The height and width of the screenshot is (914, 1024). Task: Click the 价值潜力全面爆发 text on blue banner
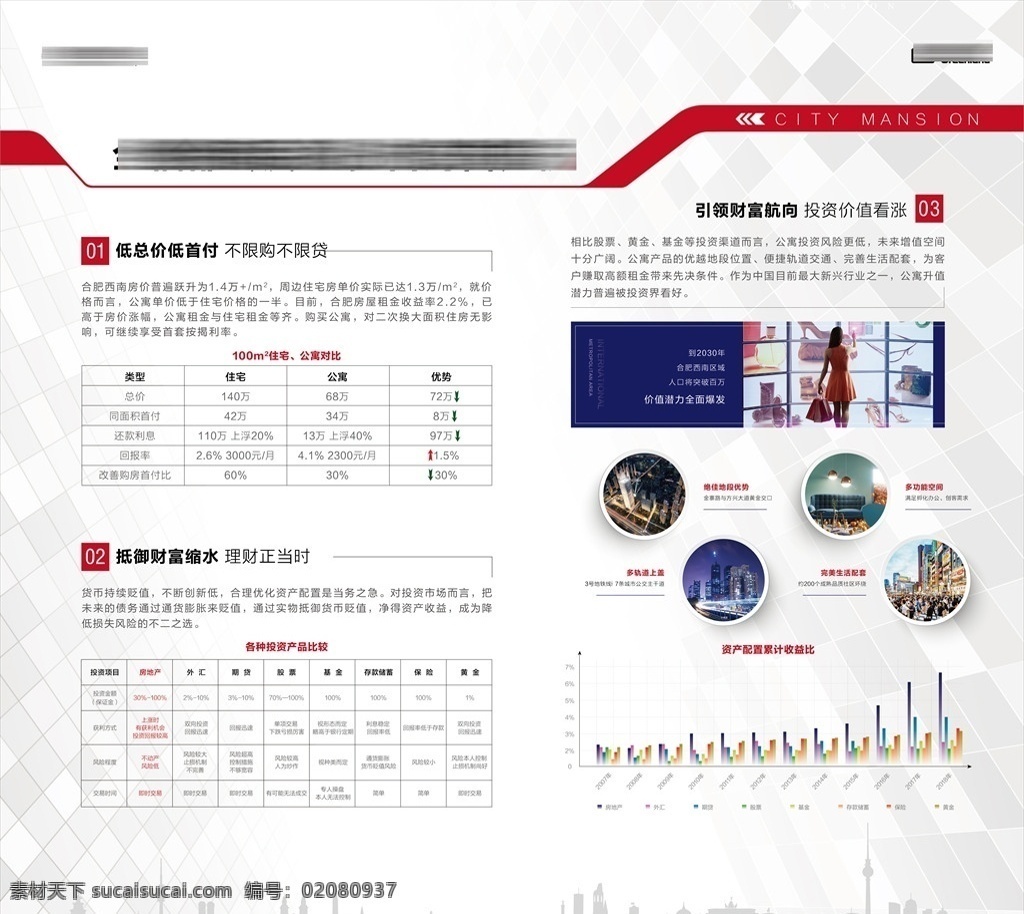(x=684, y=400)
